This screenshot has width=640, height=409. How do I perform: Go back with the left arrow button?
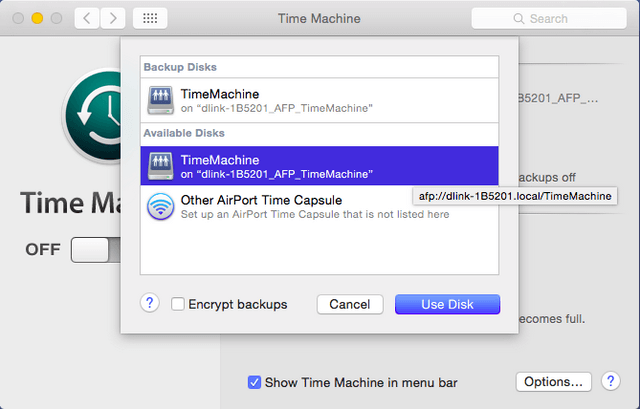pyautogui.click(x=87, y=18)
